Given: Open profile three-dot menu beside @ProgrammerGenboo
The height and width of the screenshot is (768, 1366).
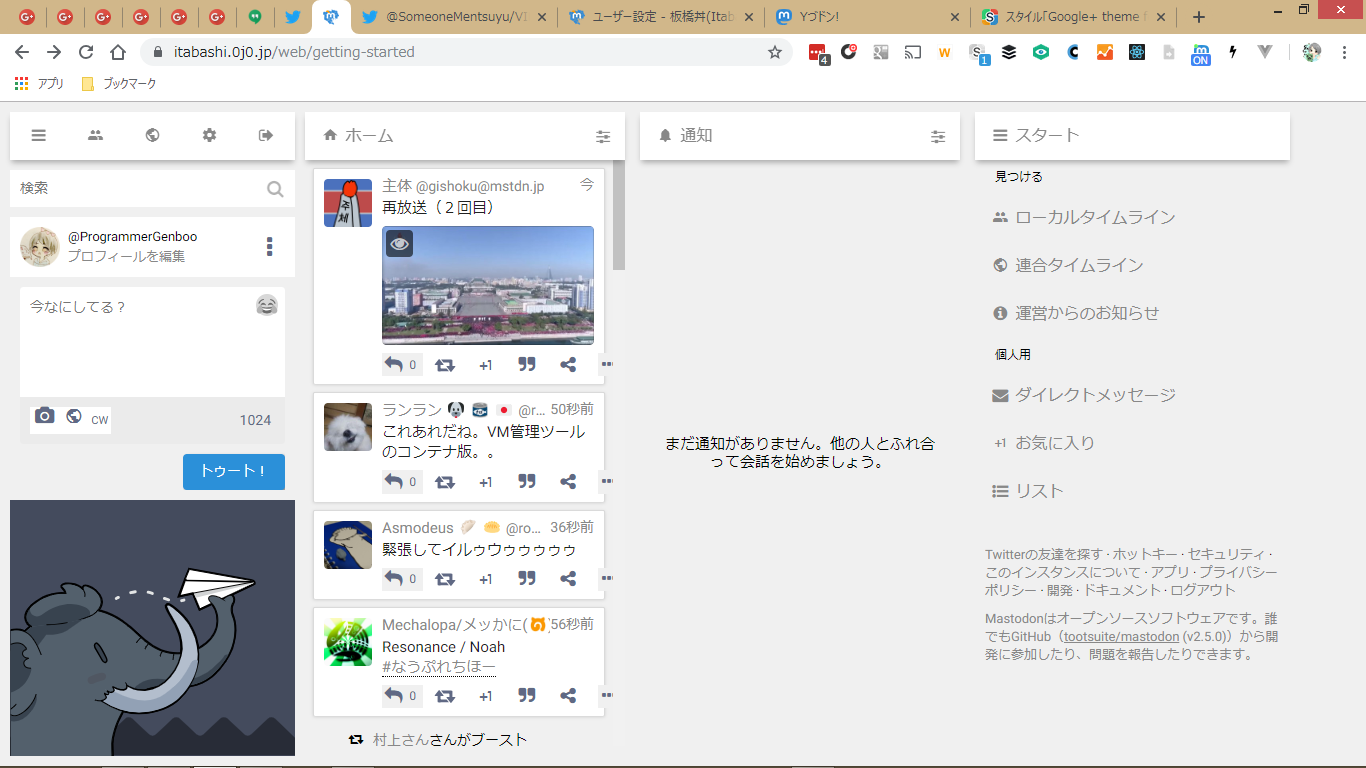Looking at the screenshot, I should (269, 247).
